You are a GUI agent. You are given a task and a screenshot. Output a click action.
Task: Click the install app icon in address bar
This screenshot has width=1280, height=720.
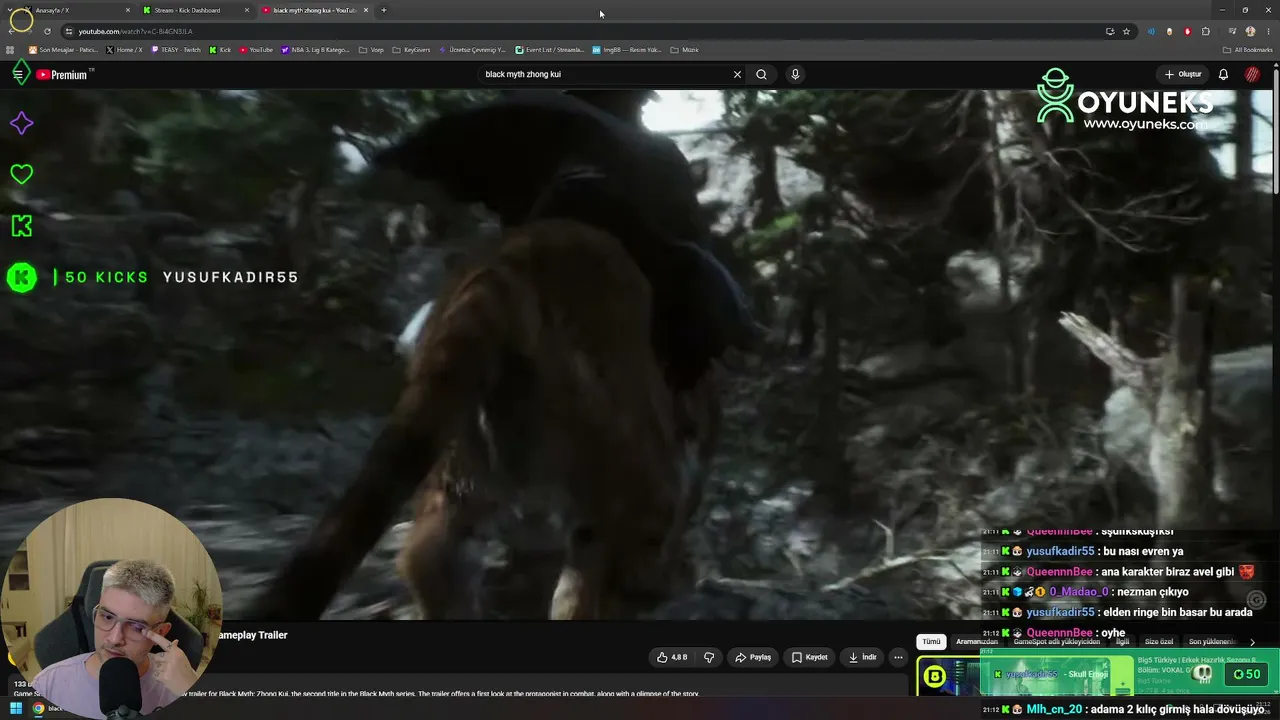click(1110, 31)
